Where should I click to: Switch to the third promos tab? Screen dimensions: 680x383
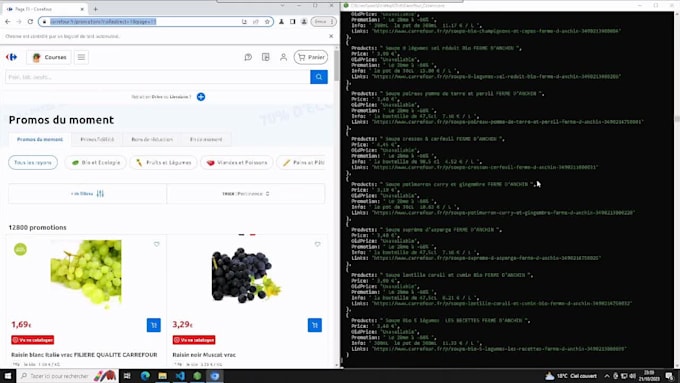pyautogui.click(x=152, y=139)
